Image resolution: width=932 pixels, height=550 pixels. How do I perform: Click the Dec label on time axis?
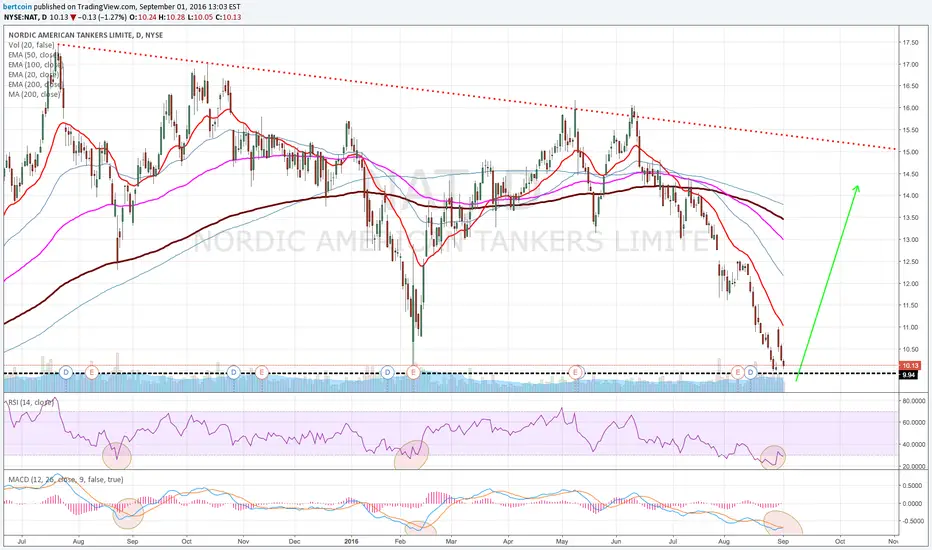point(294,542)
